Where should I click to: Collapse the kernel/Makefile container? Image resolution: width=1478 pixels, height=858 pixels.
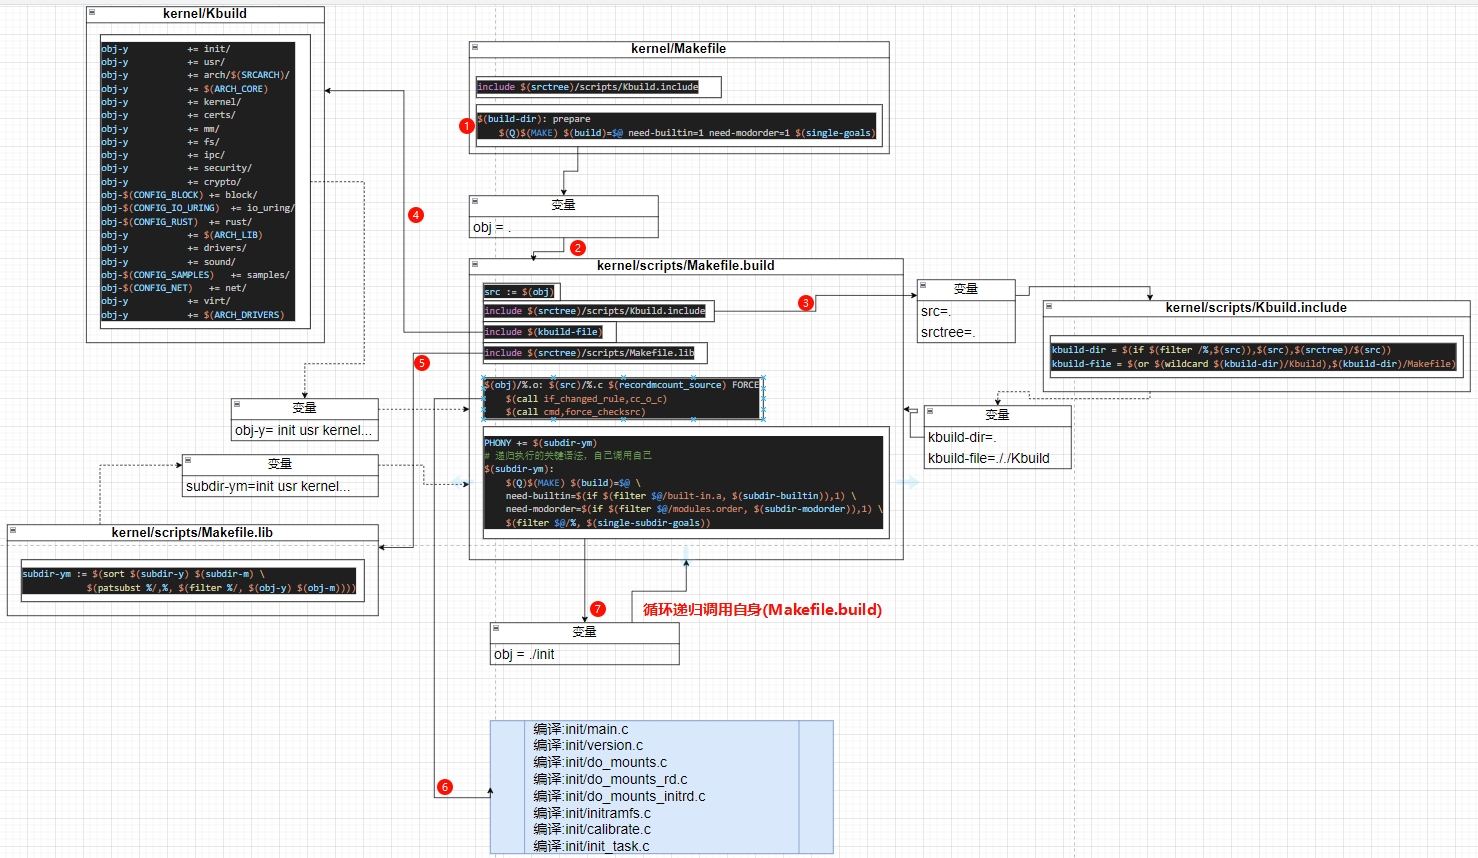[475, 47]
